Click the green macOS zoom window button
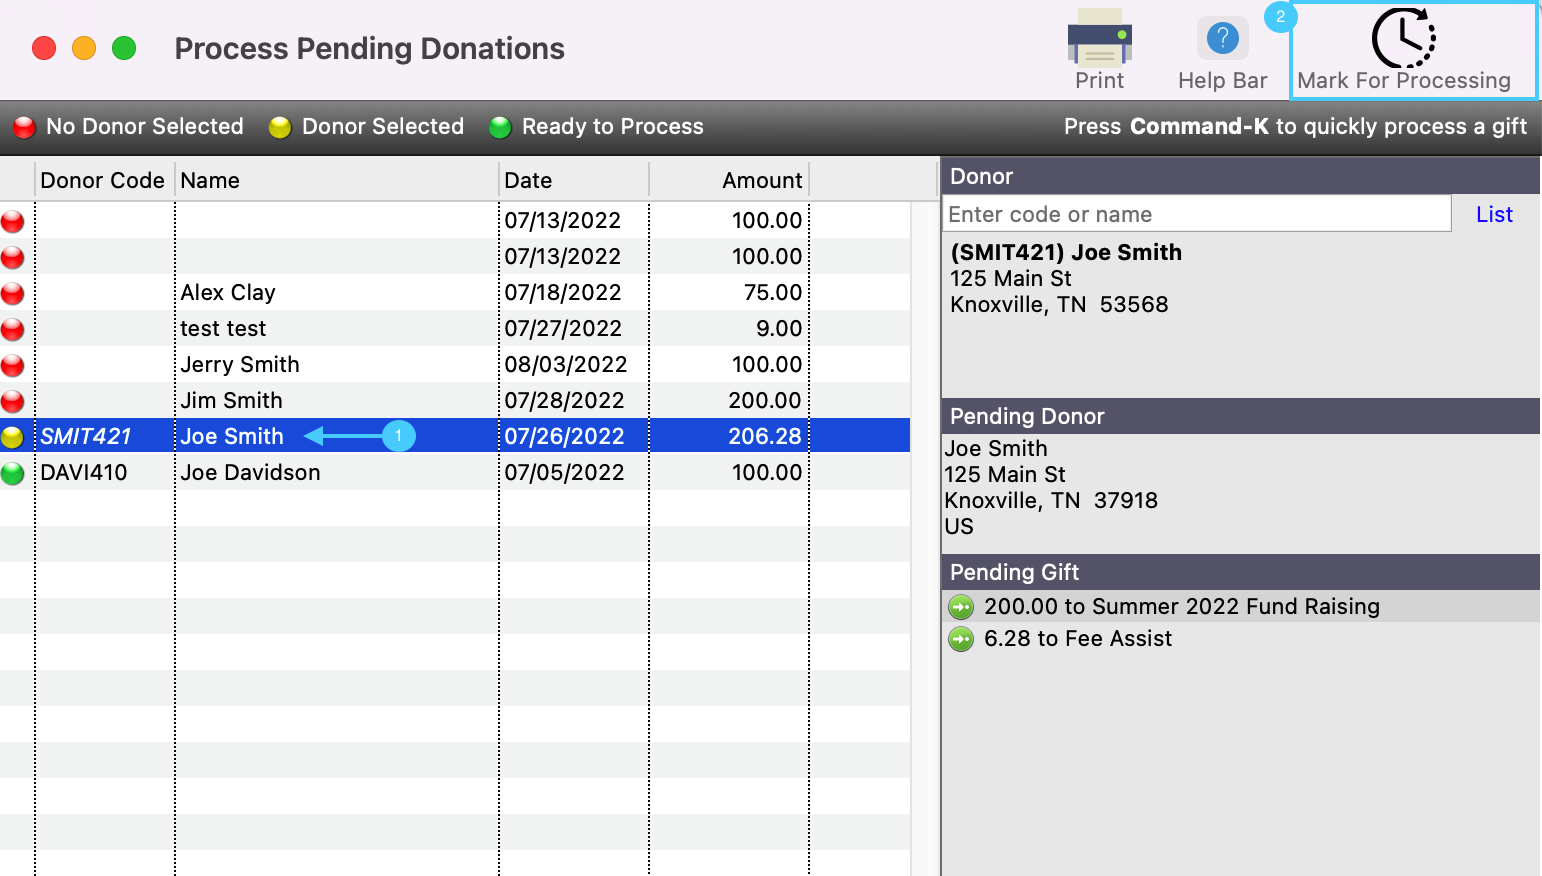The height and width of the screenshot is (876, 1542). tap(124, 48)
